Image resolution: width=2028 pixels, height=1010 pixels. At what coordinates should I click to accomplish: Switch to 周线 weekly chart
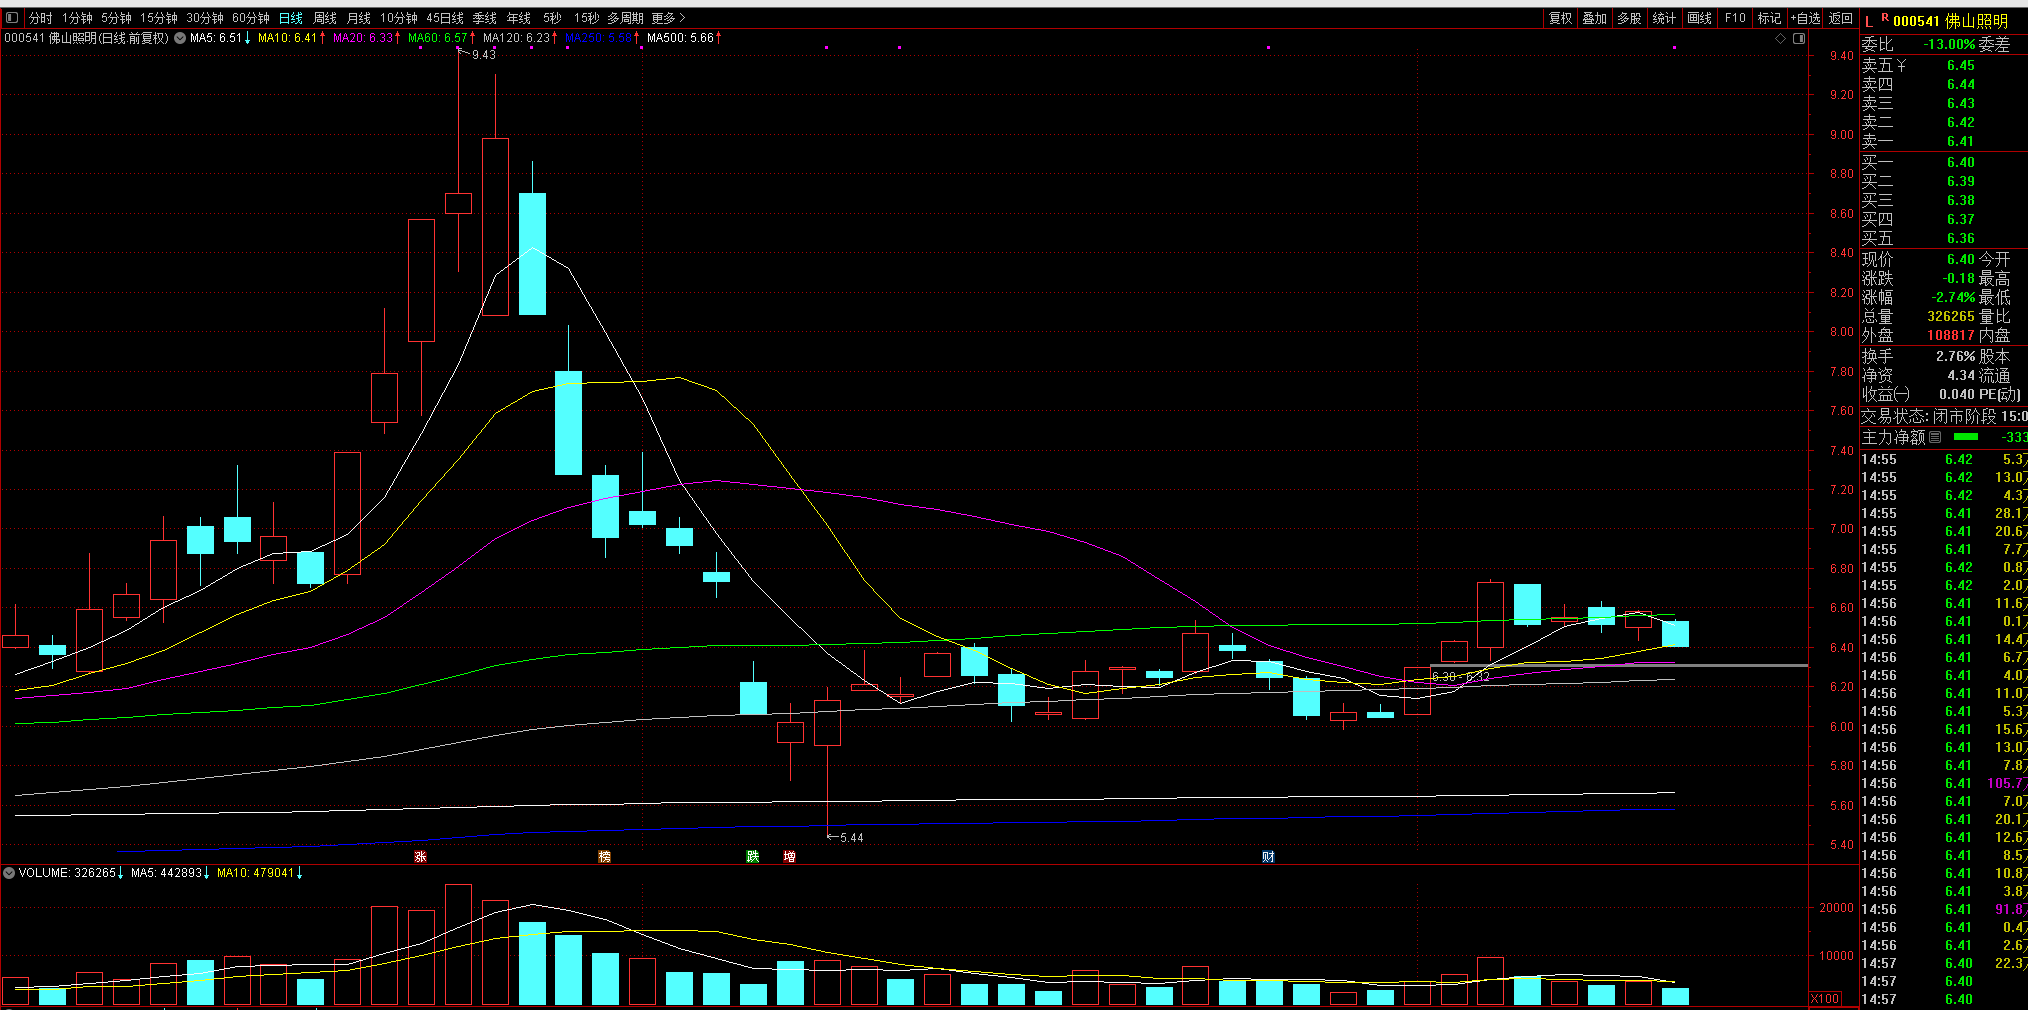click(325, 18)
